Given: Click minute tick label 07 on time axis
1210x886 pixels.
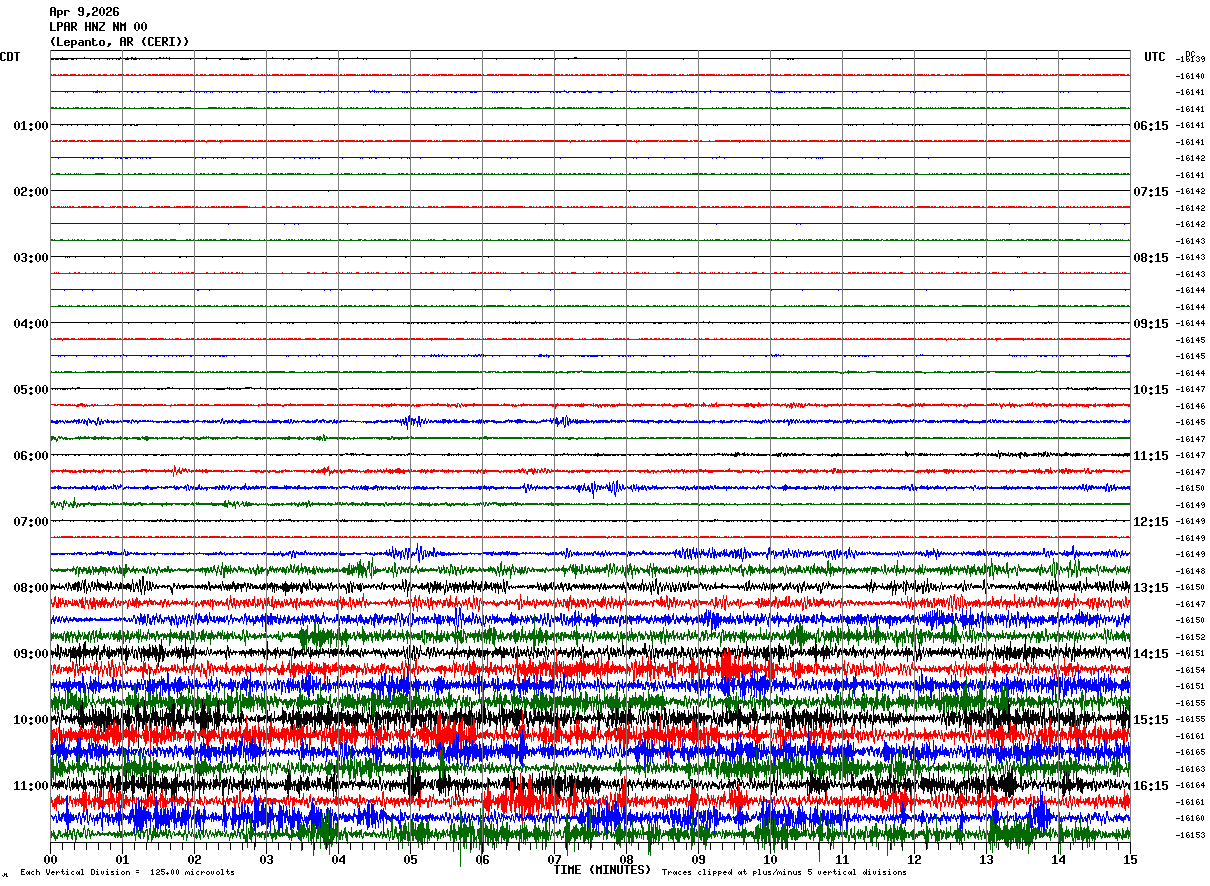Looking at the screenshot, I should (555, 859).
